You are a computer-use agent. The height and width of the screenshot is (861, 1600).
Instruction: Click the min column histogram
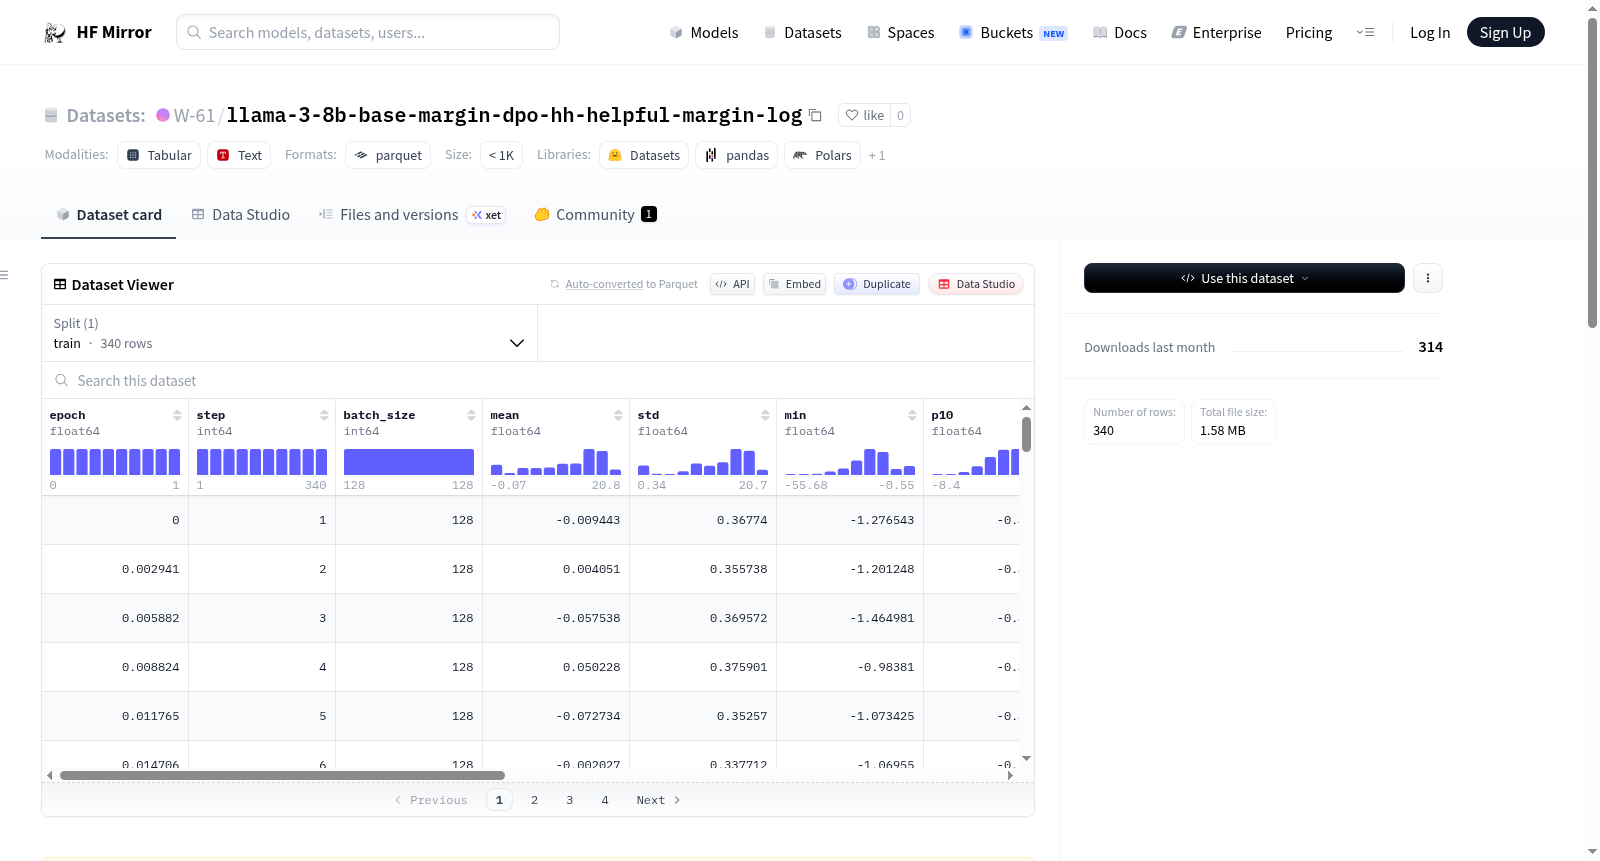(850, 462)
